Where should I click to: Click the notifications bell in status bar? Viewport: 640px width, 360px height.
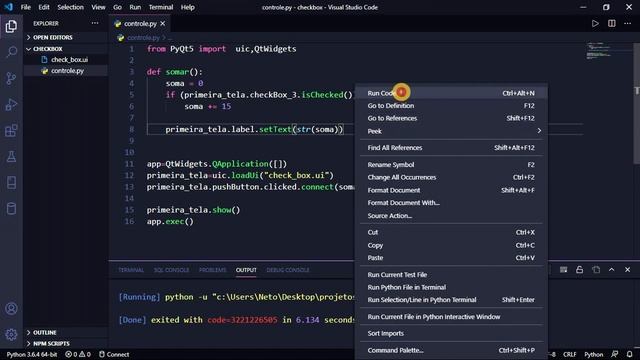coord(629,354)
